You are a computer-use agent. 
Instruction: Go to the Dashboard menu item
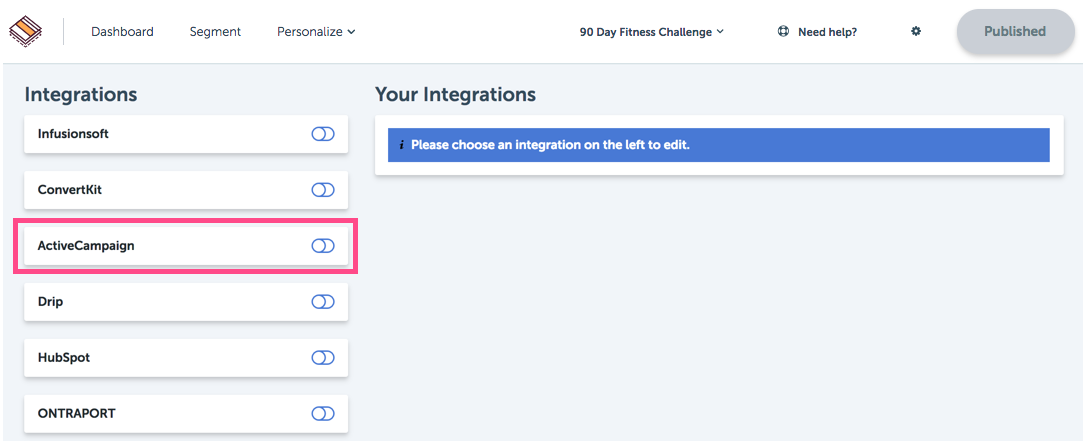tap(122, 32)
